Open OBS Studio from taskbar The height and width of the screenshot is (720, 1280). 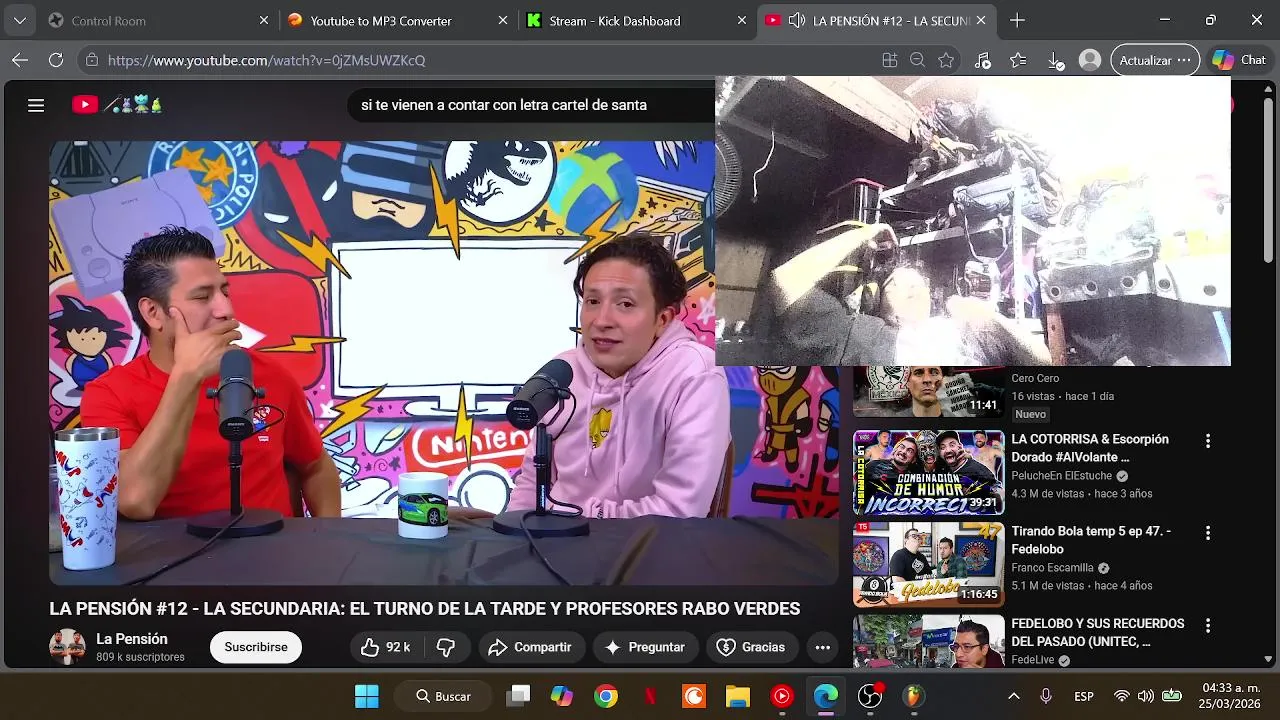coord(870,696)
